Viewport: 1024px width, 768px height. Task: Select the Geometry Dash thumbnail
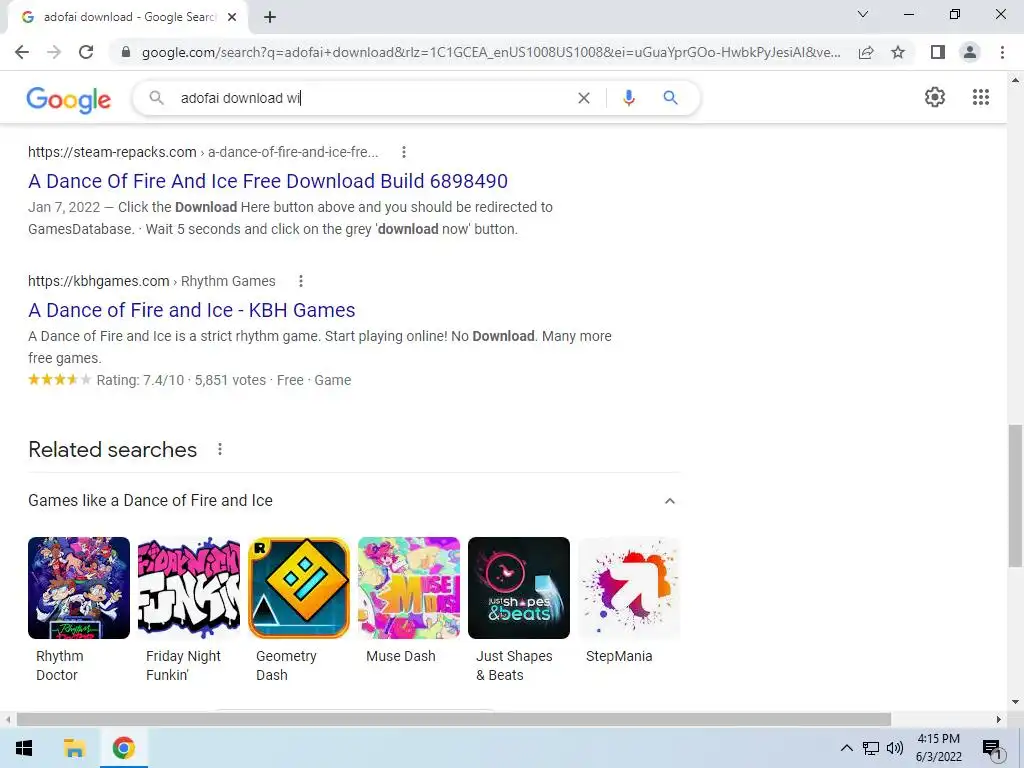click(x=299, y=588)
